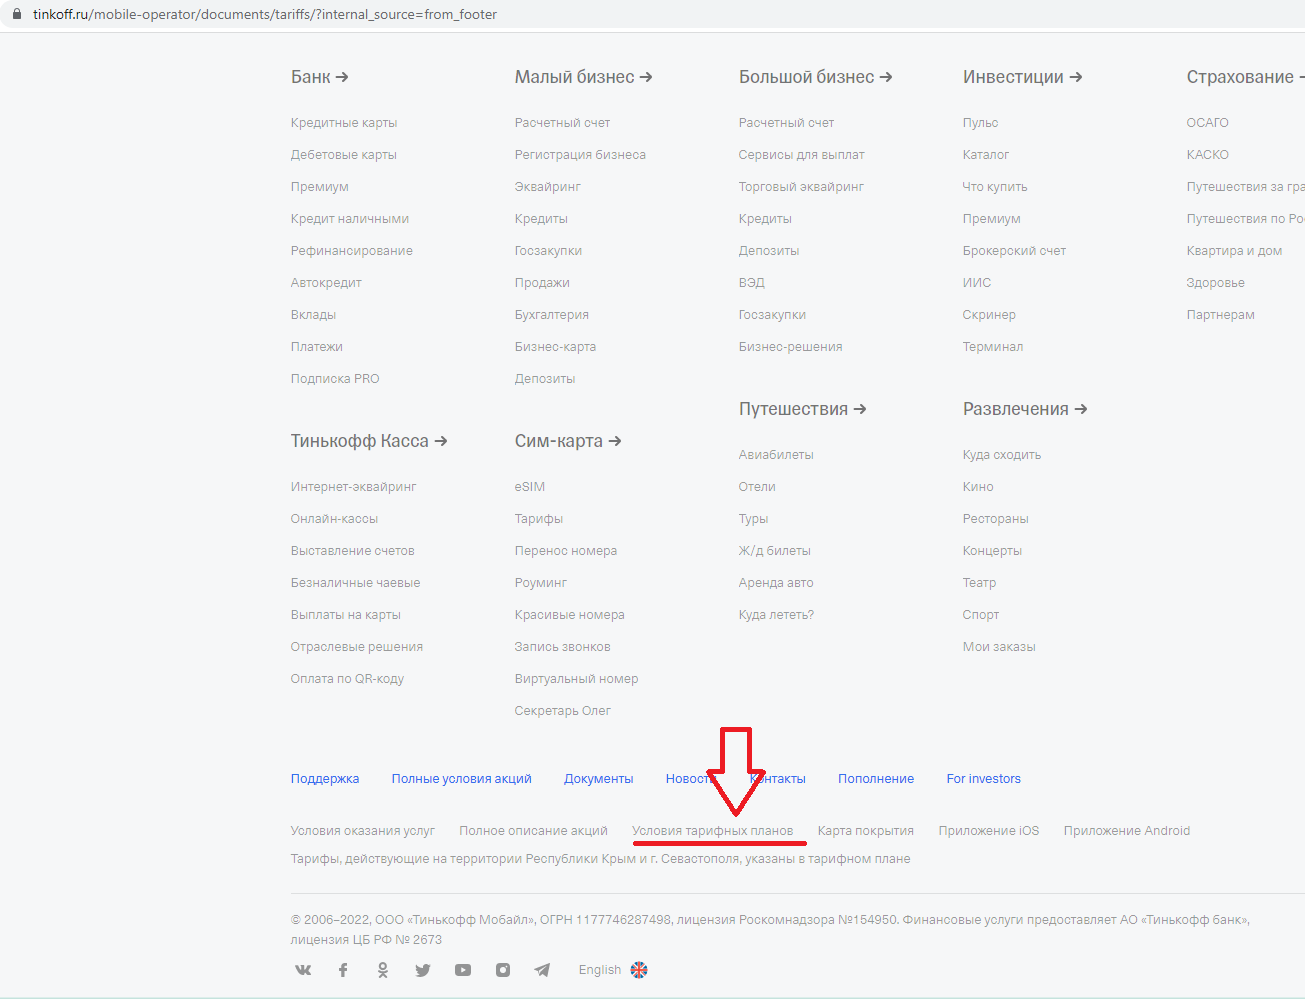1305x999 pixels.
Task: Open the Интернет-эквайринг link
Action: click(353, 487)
